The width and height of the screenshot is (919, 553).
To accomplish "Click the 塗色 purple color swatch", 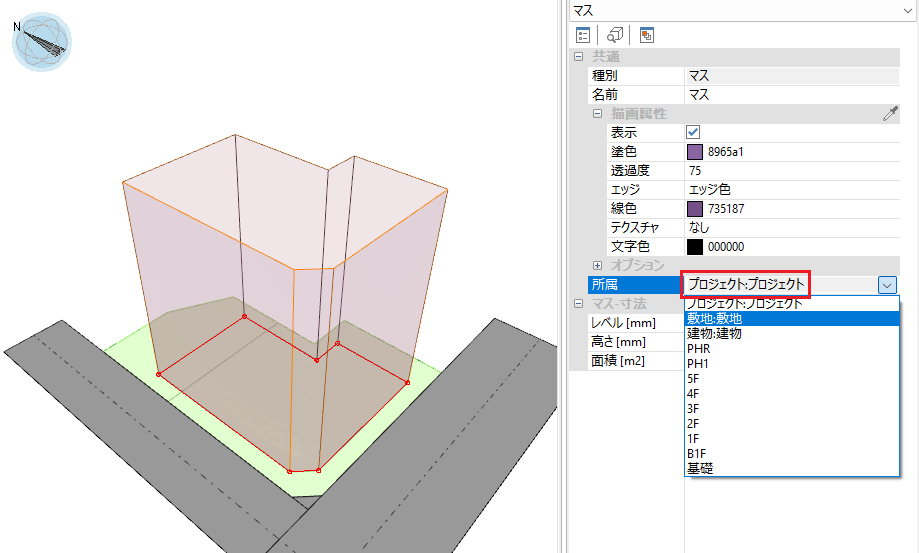I will click(x=695, y=152).
